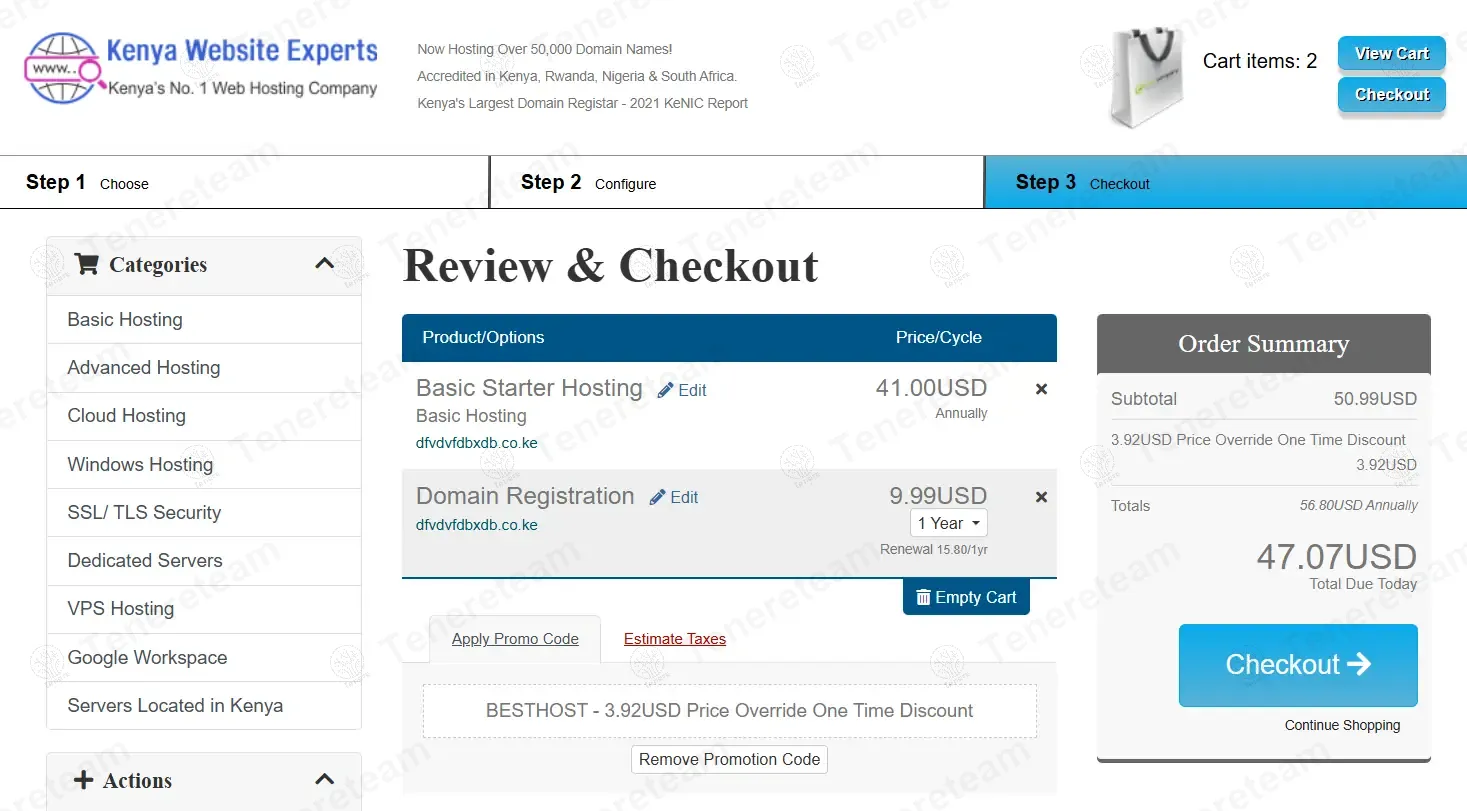Click the Domain Registration product title
Viewport: 1467px width, 811px height.
coord(525,496)
